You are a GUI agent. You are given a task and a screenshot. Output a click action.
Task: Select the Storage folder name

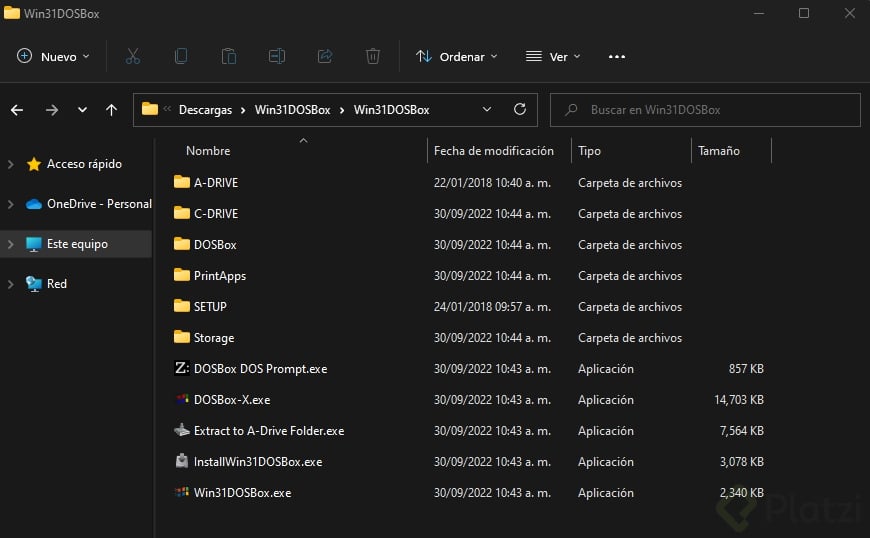coord(214,338)
